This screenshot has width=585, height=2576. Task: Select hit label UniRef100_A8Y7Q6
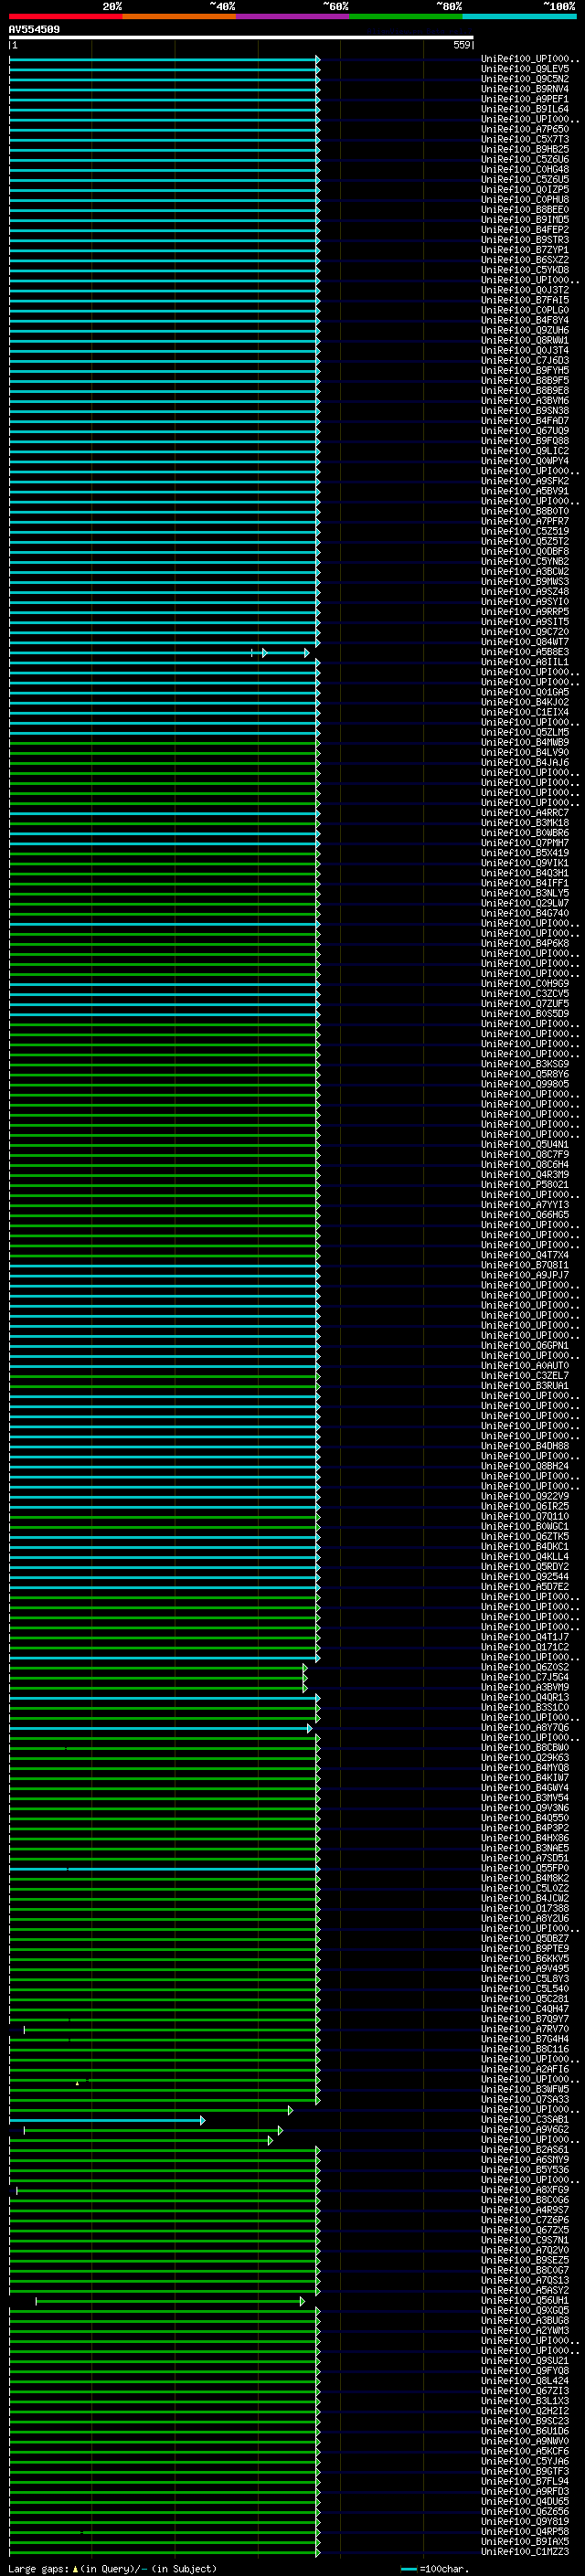coord(524,1728)
